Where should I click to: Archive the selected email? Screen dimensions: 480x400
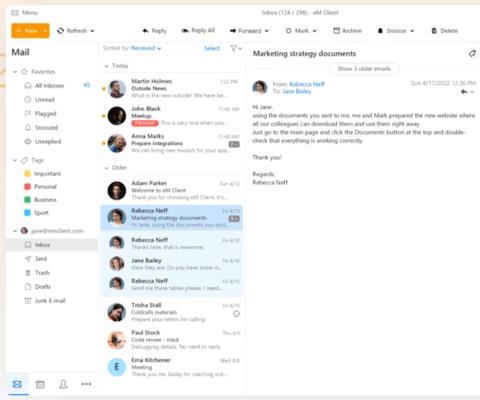pyautogui.click(x=347, y=31)
